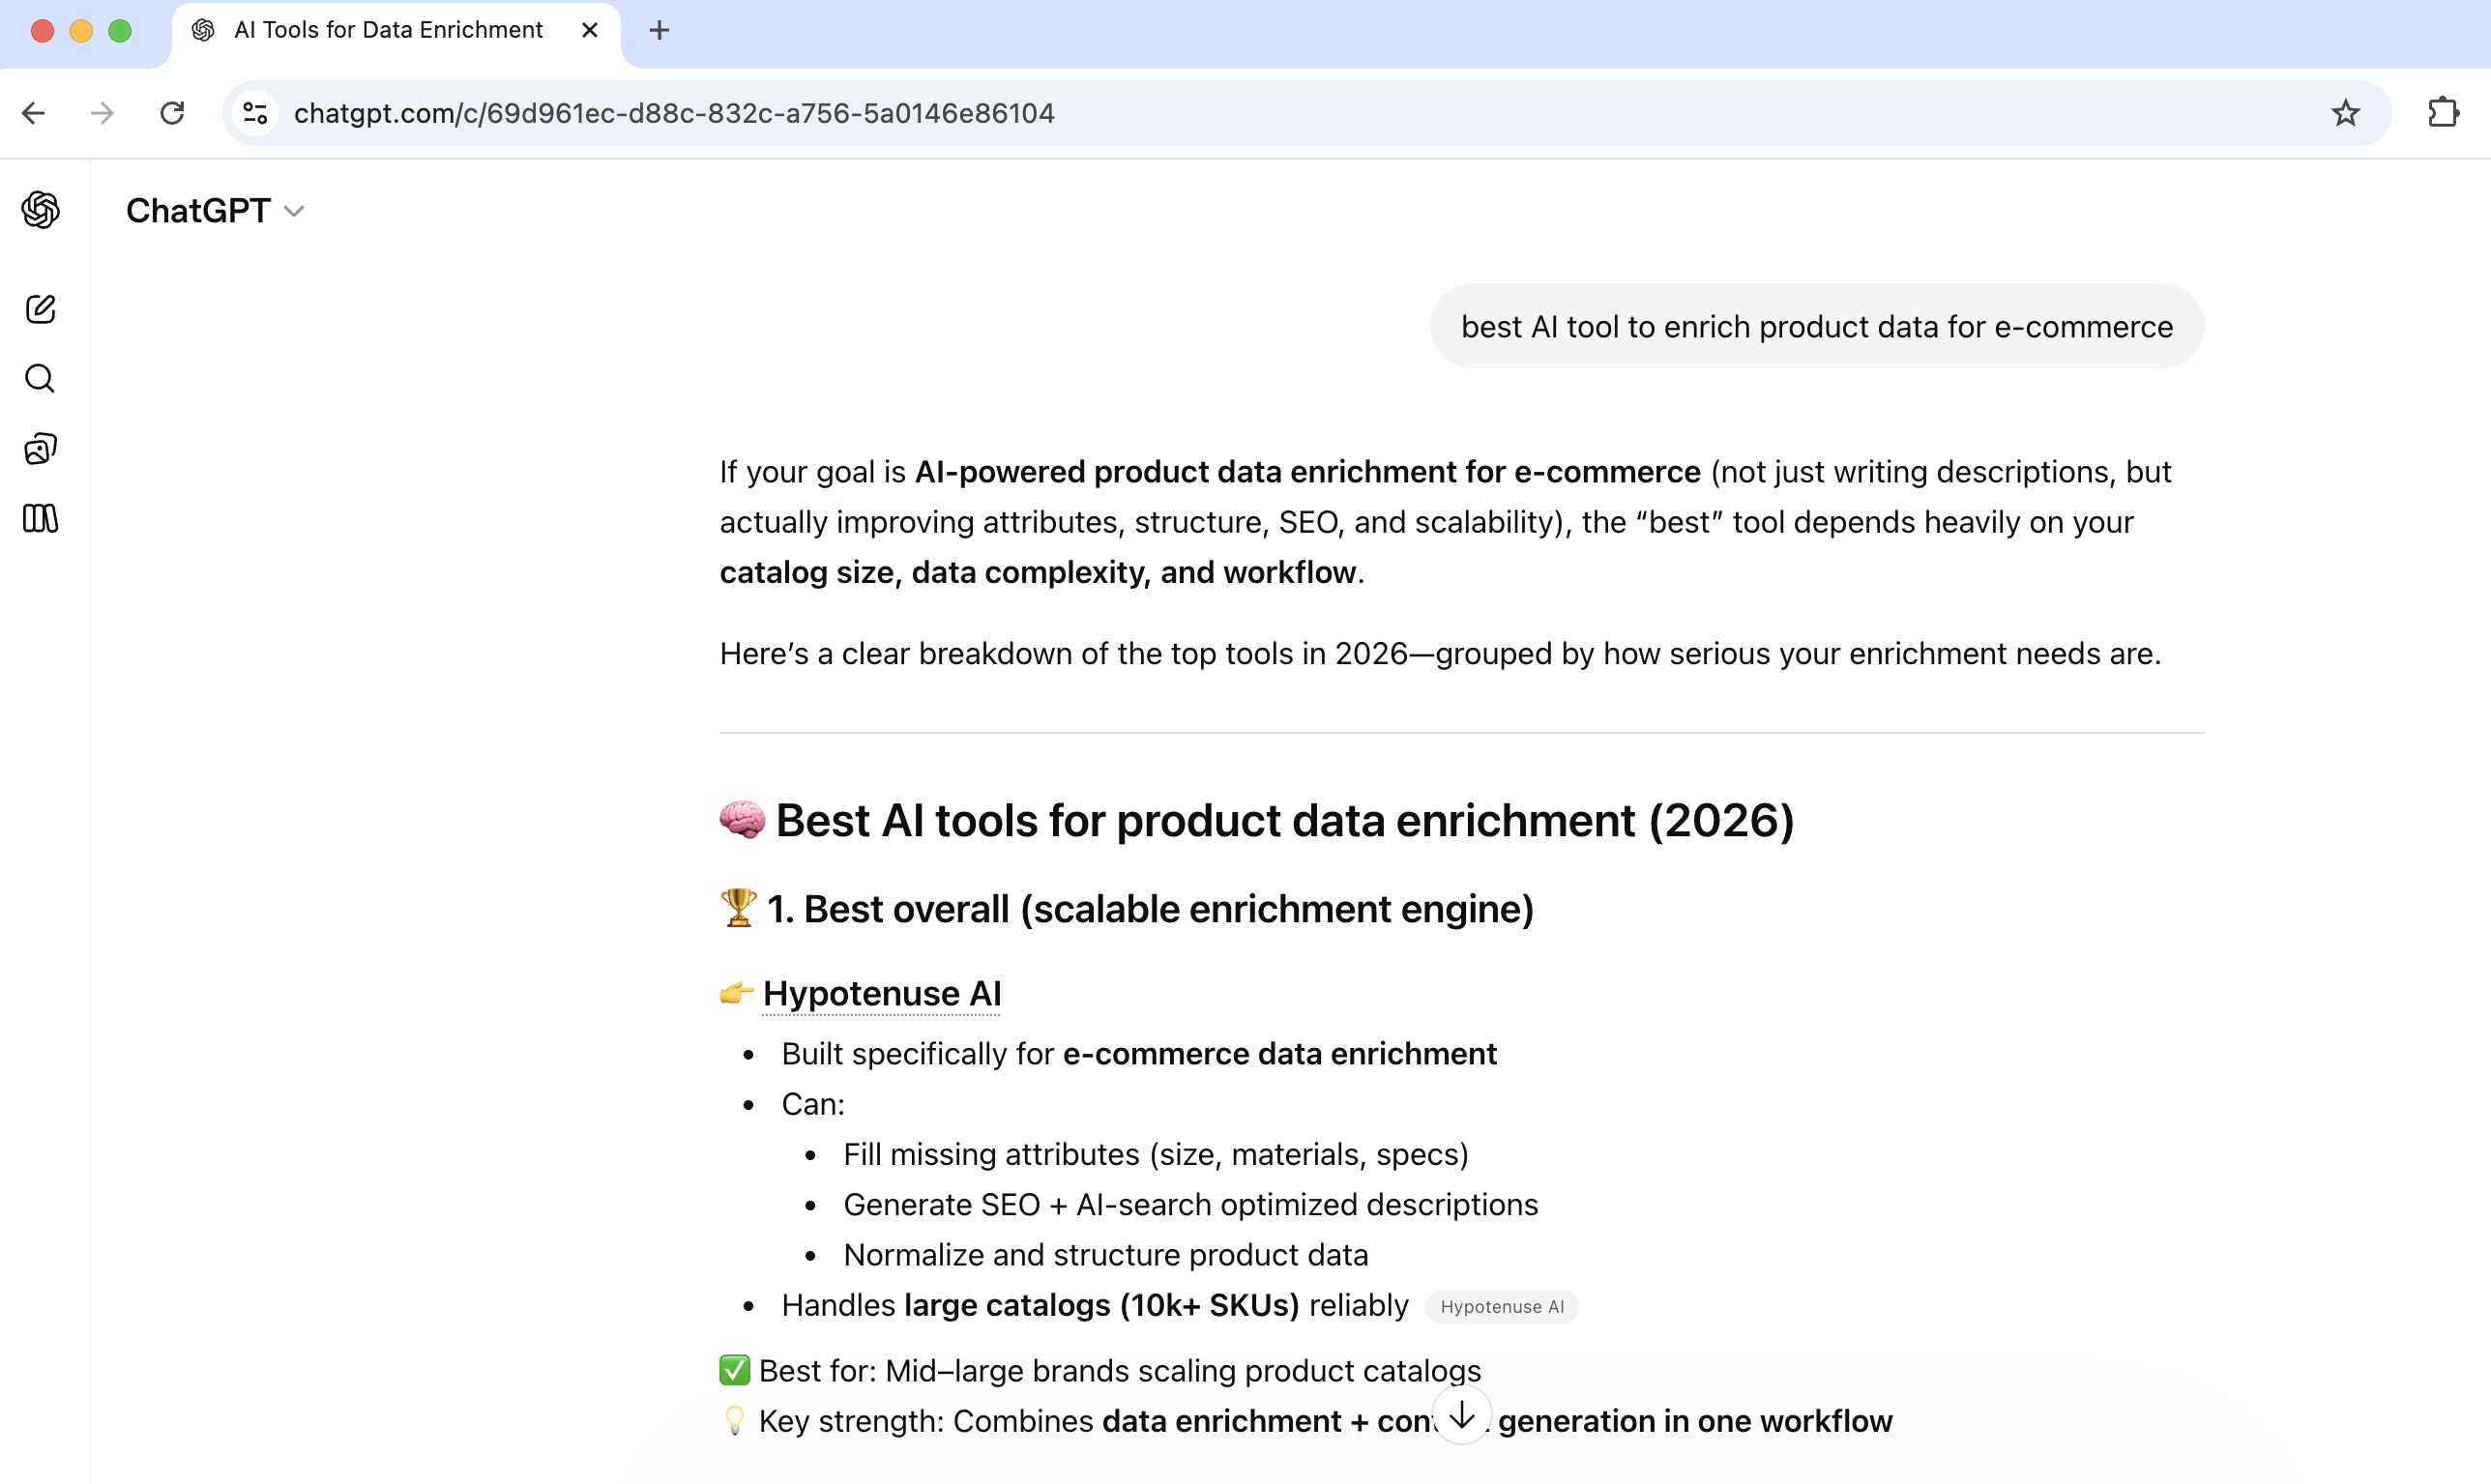The width and height of the screenshot is (2491, 1484).
Task: Open search chats magnifier icon
Action: 40,379
